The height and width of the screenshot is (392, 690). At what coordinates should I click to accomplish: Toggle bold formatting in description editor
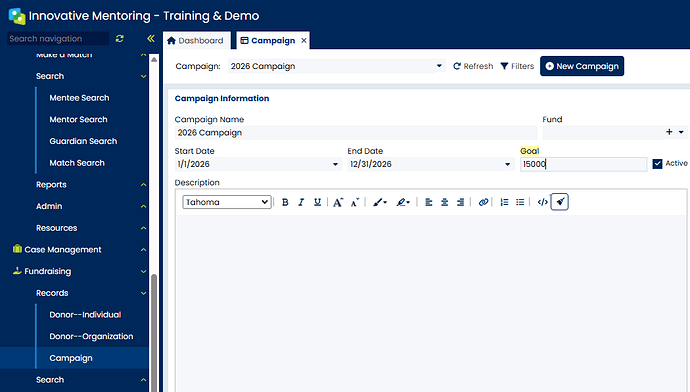pos(285,202)
